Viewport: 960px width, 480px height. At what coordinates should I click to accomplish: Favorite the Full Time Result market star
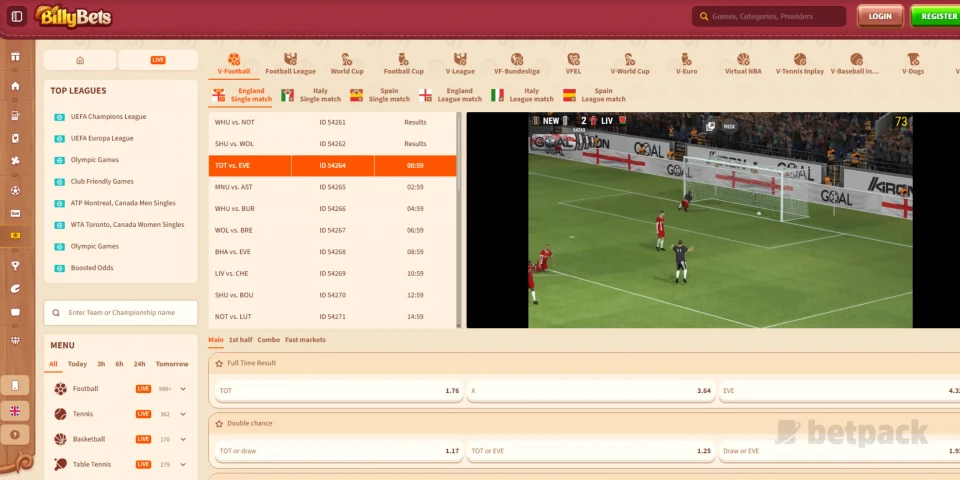pyautogui.click(x=219, y=363)
